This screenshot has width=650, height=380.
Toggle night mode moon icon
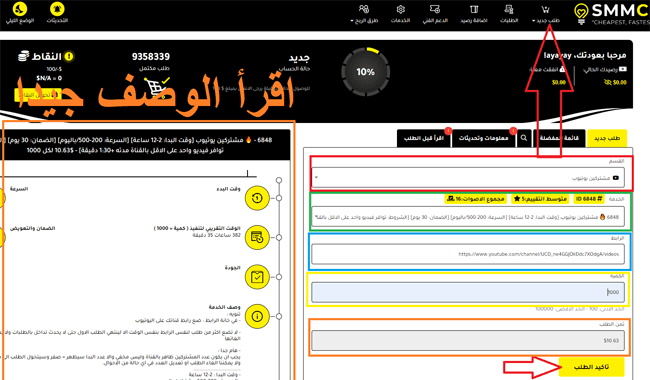(x=19, y=9)
